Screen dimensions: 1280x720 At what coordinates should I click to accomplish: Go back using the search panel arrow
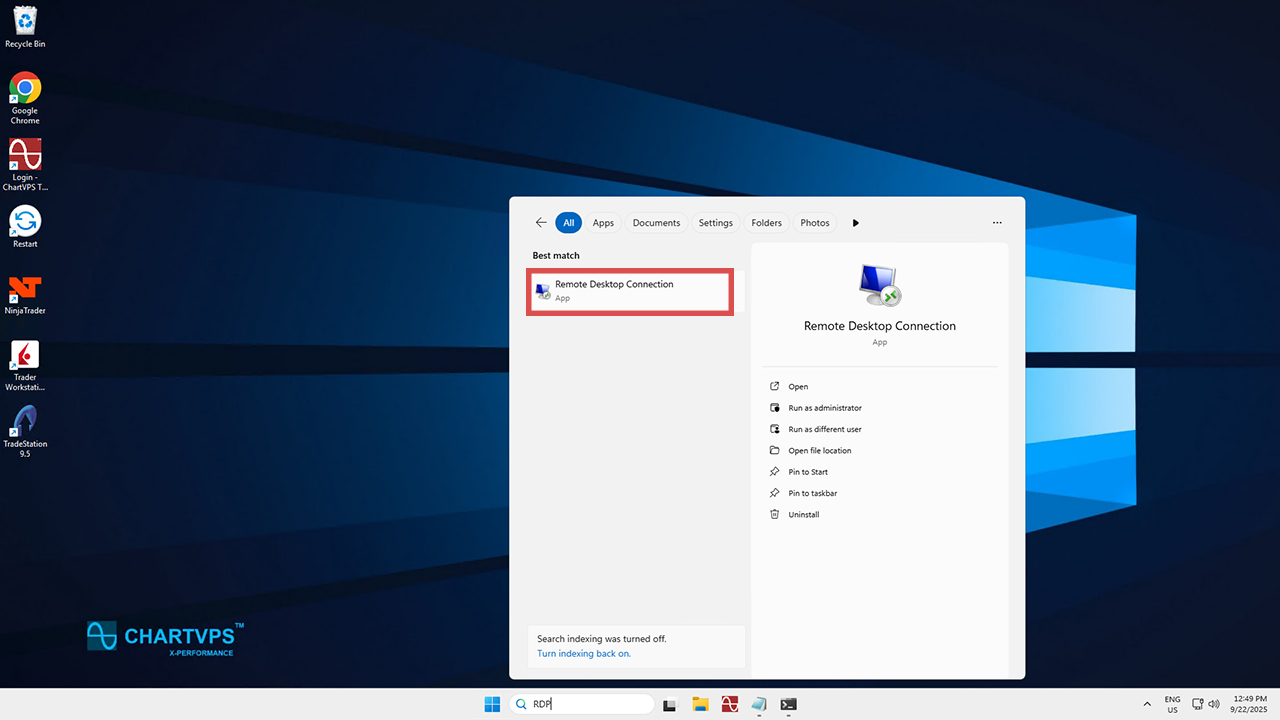[541, 223]
